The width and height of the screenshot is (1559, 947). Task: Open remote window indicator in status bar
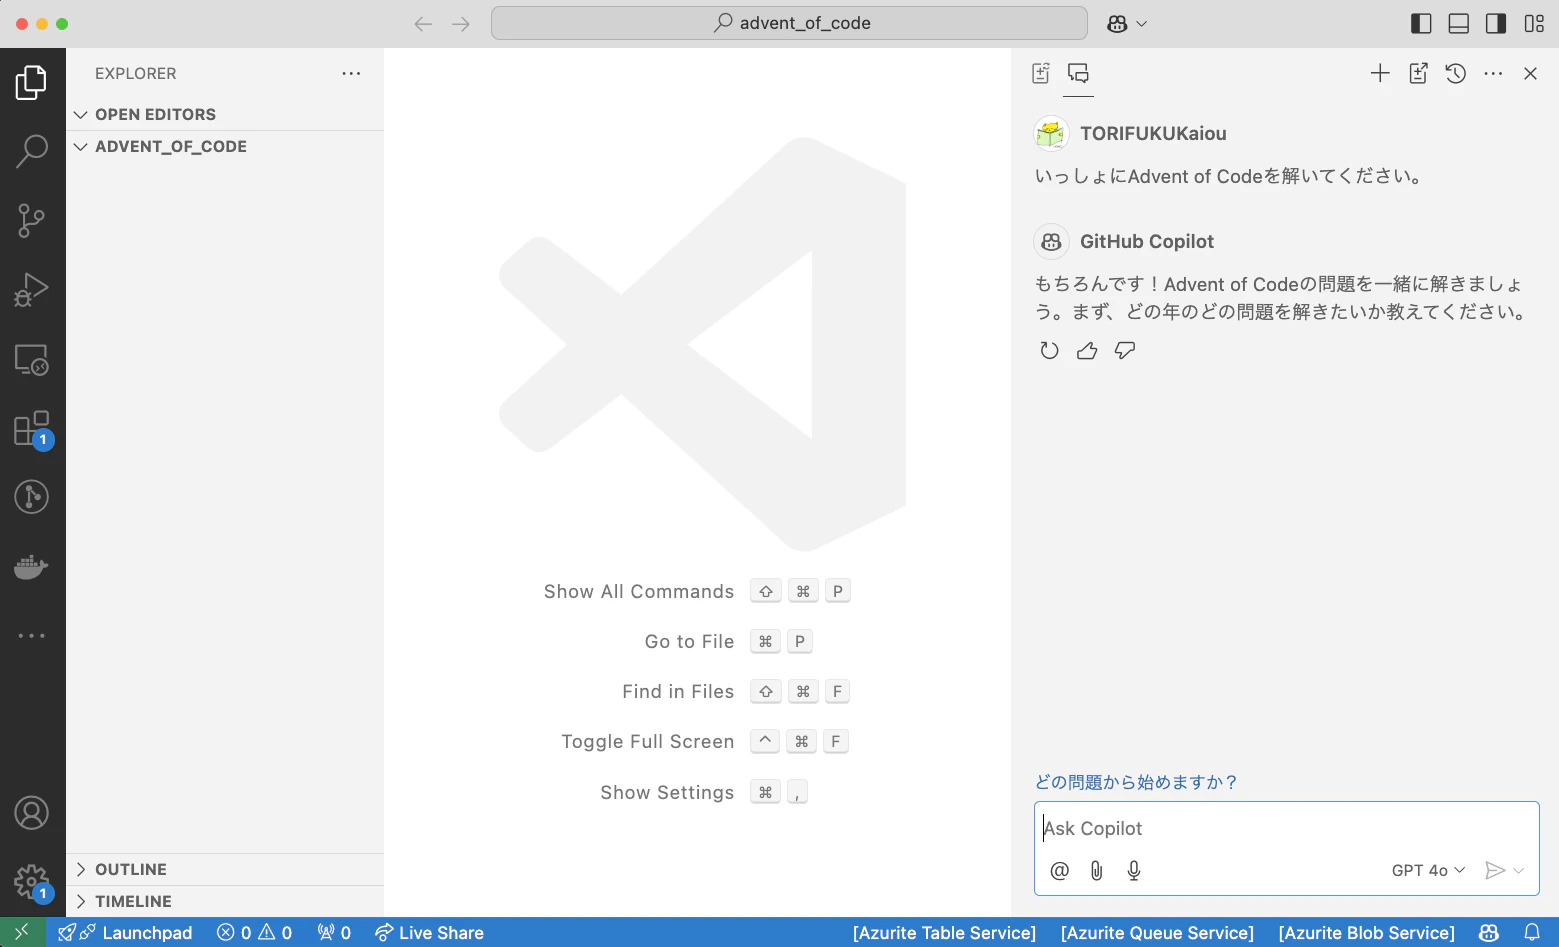pos(22,932)
